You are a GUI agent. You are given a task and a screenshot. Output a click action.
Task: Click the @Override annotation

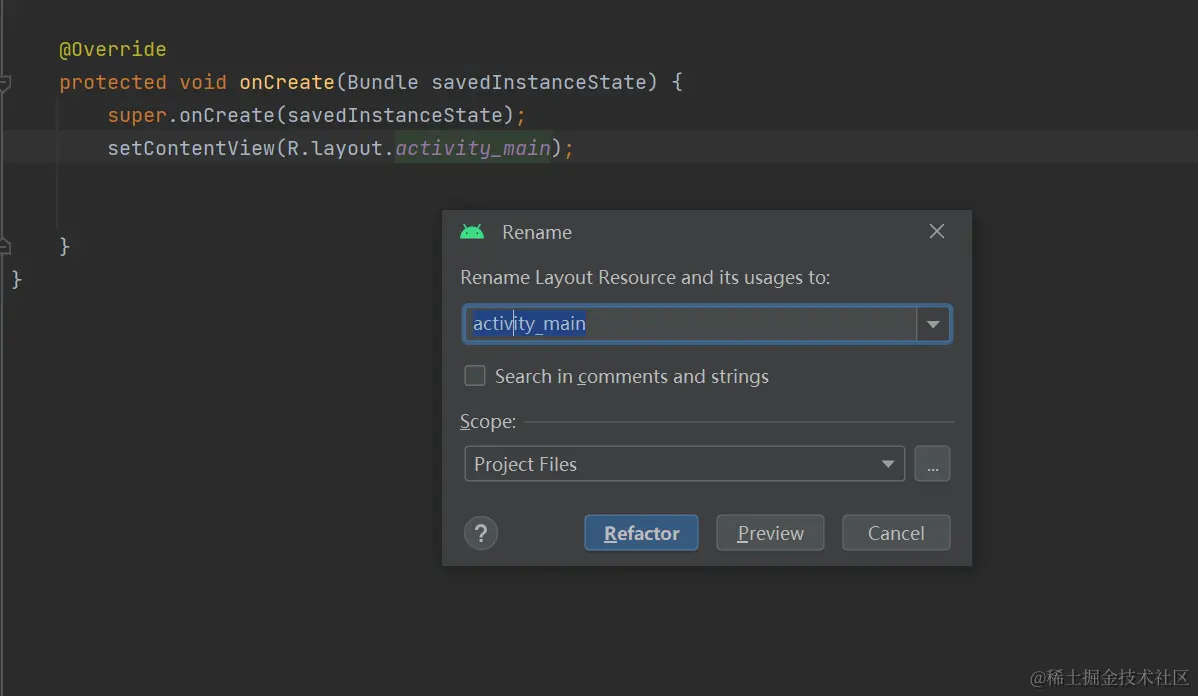point(112,50)
